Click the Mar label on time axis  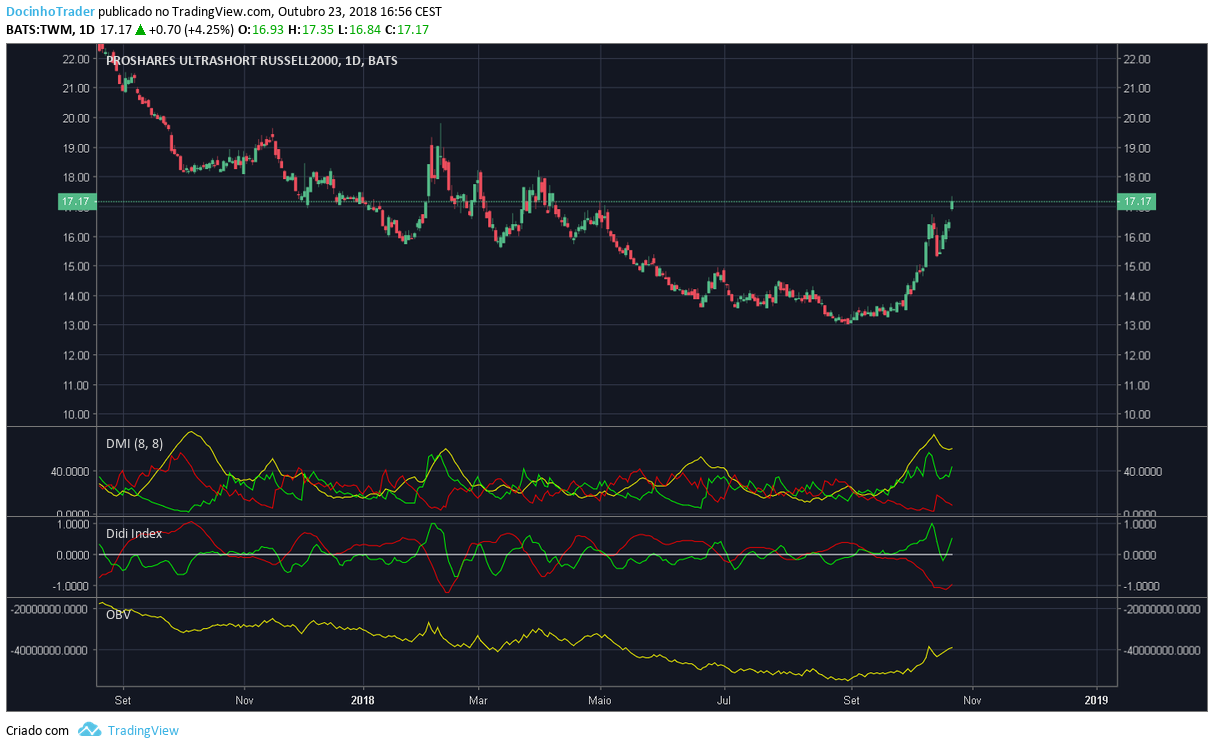click(478, 701)
